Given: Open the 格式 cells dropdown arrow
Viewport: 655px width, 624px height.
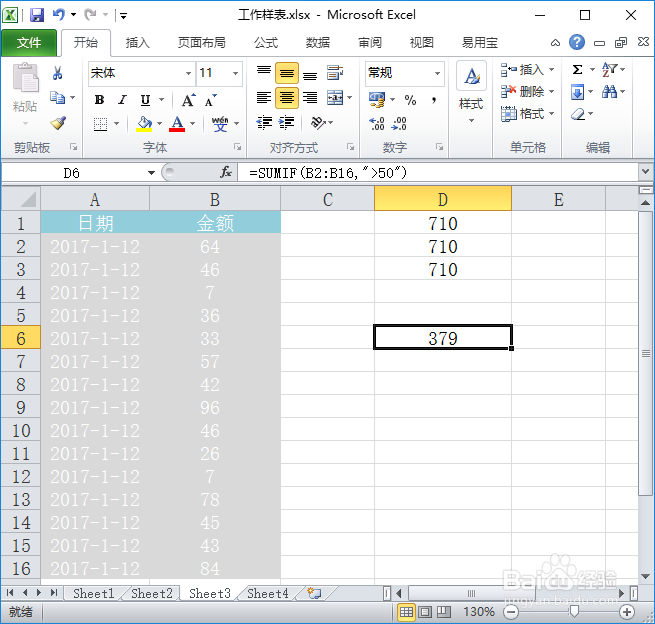Looking at the screenshot, I should 551,114.
